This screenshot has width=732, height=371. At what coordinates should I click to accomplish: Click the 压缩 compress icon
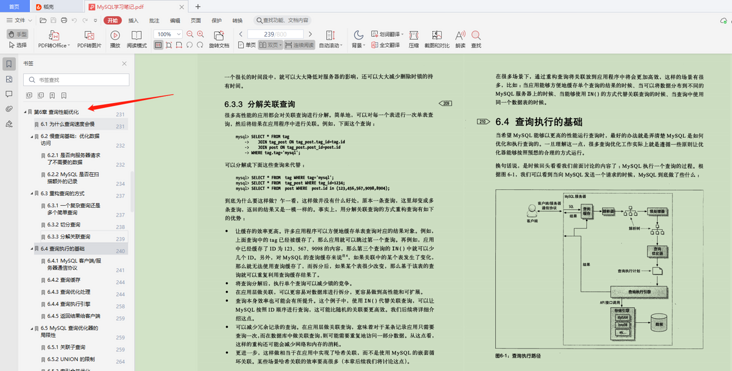coord(414,39)
